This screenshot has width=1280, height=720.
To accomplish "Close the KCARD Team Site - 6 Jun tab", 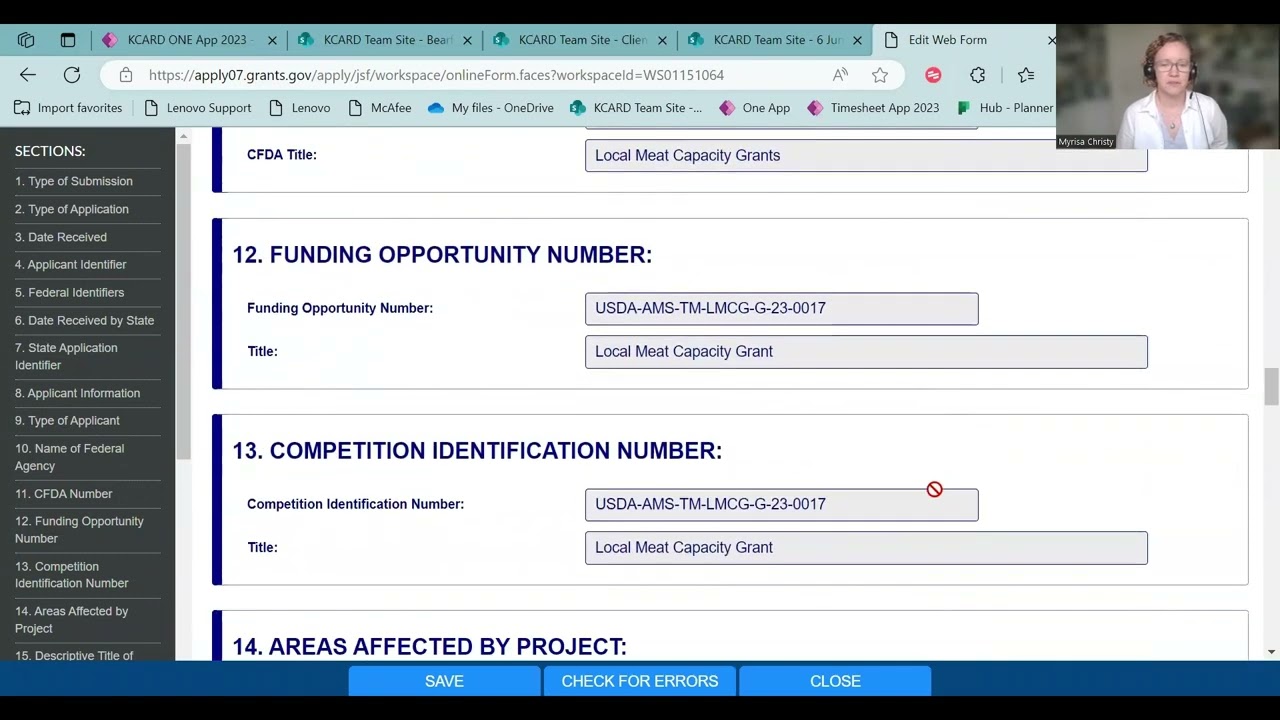I will pos(857,40).
